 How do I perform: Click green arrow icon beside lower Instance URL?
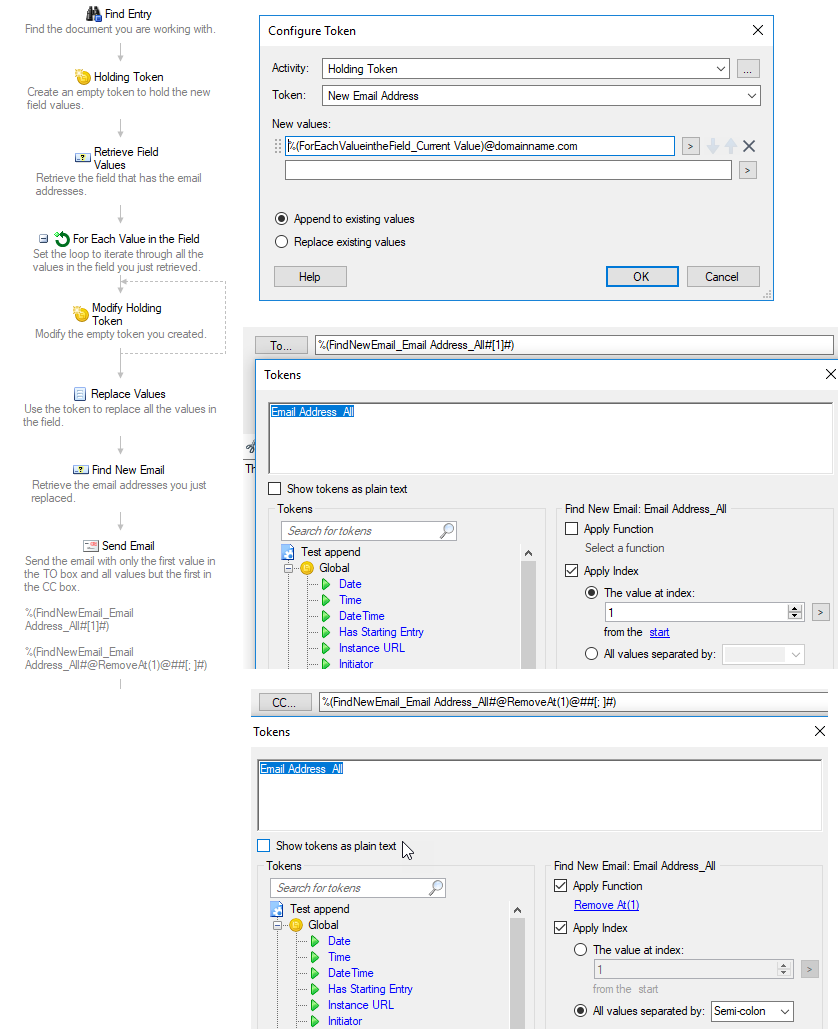tap(315, 1005)
